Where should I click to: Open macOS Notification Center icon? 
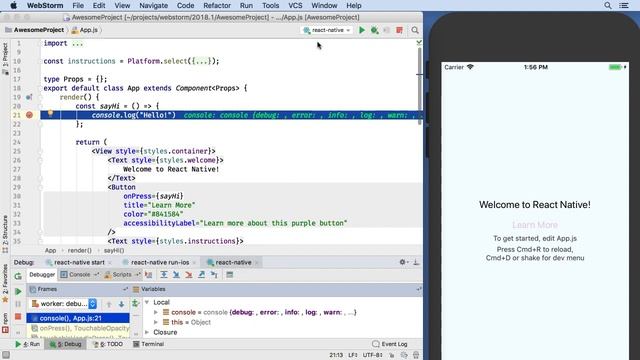pos(624,5)
